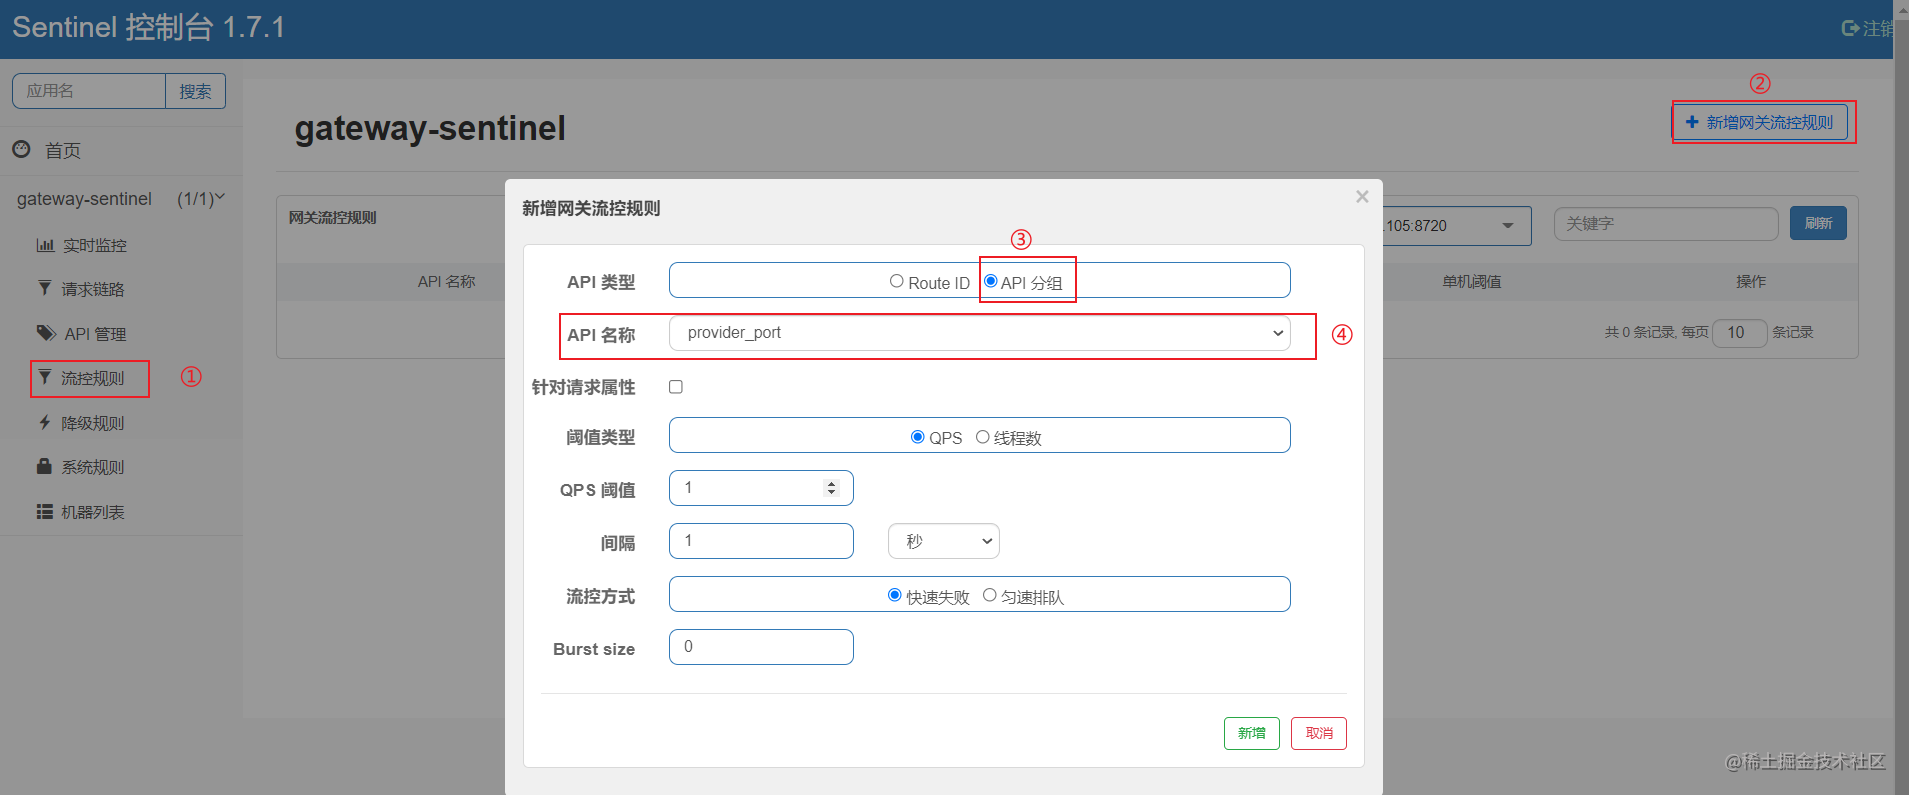Viewport: 1909px width, 795px height.
Task: Select the API 分组 radio button
Action: (991, 281)
